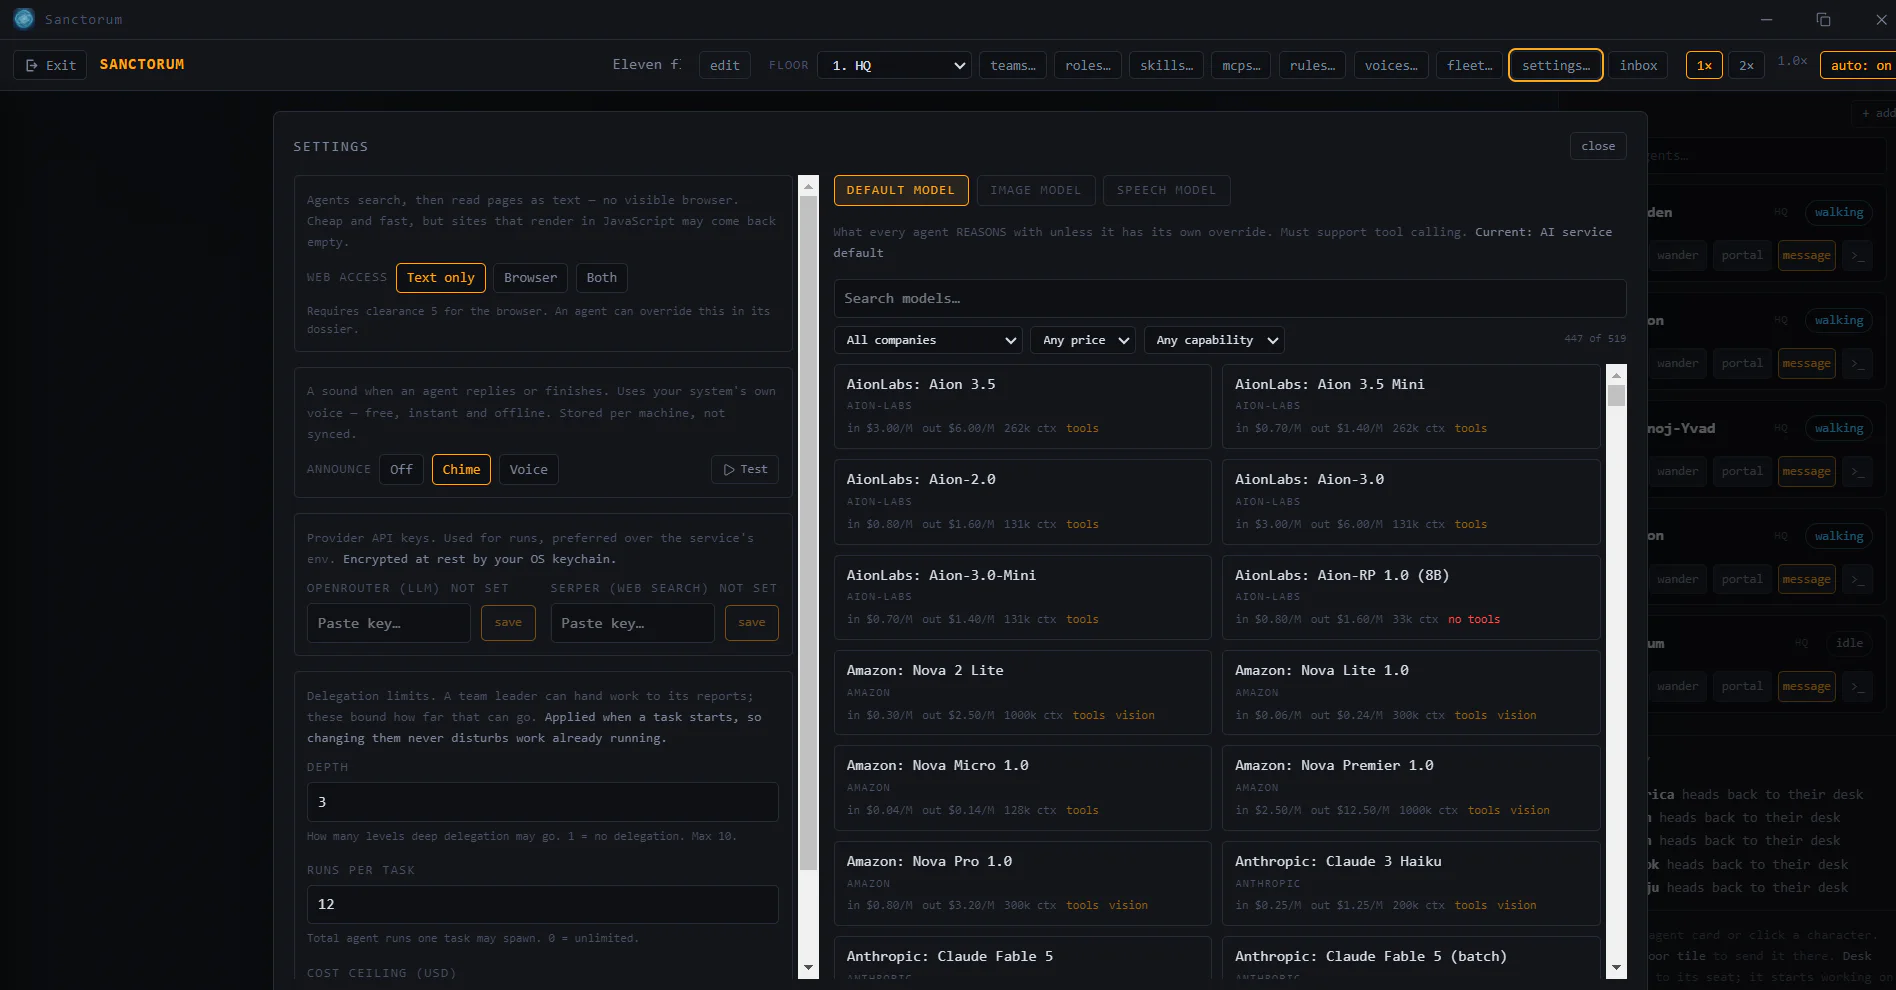Select Browser web access option
Viewport: 1896px width, 990px height.
point(530,278)
